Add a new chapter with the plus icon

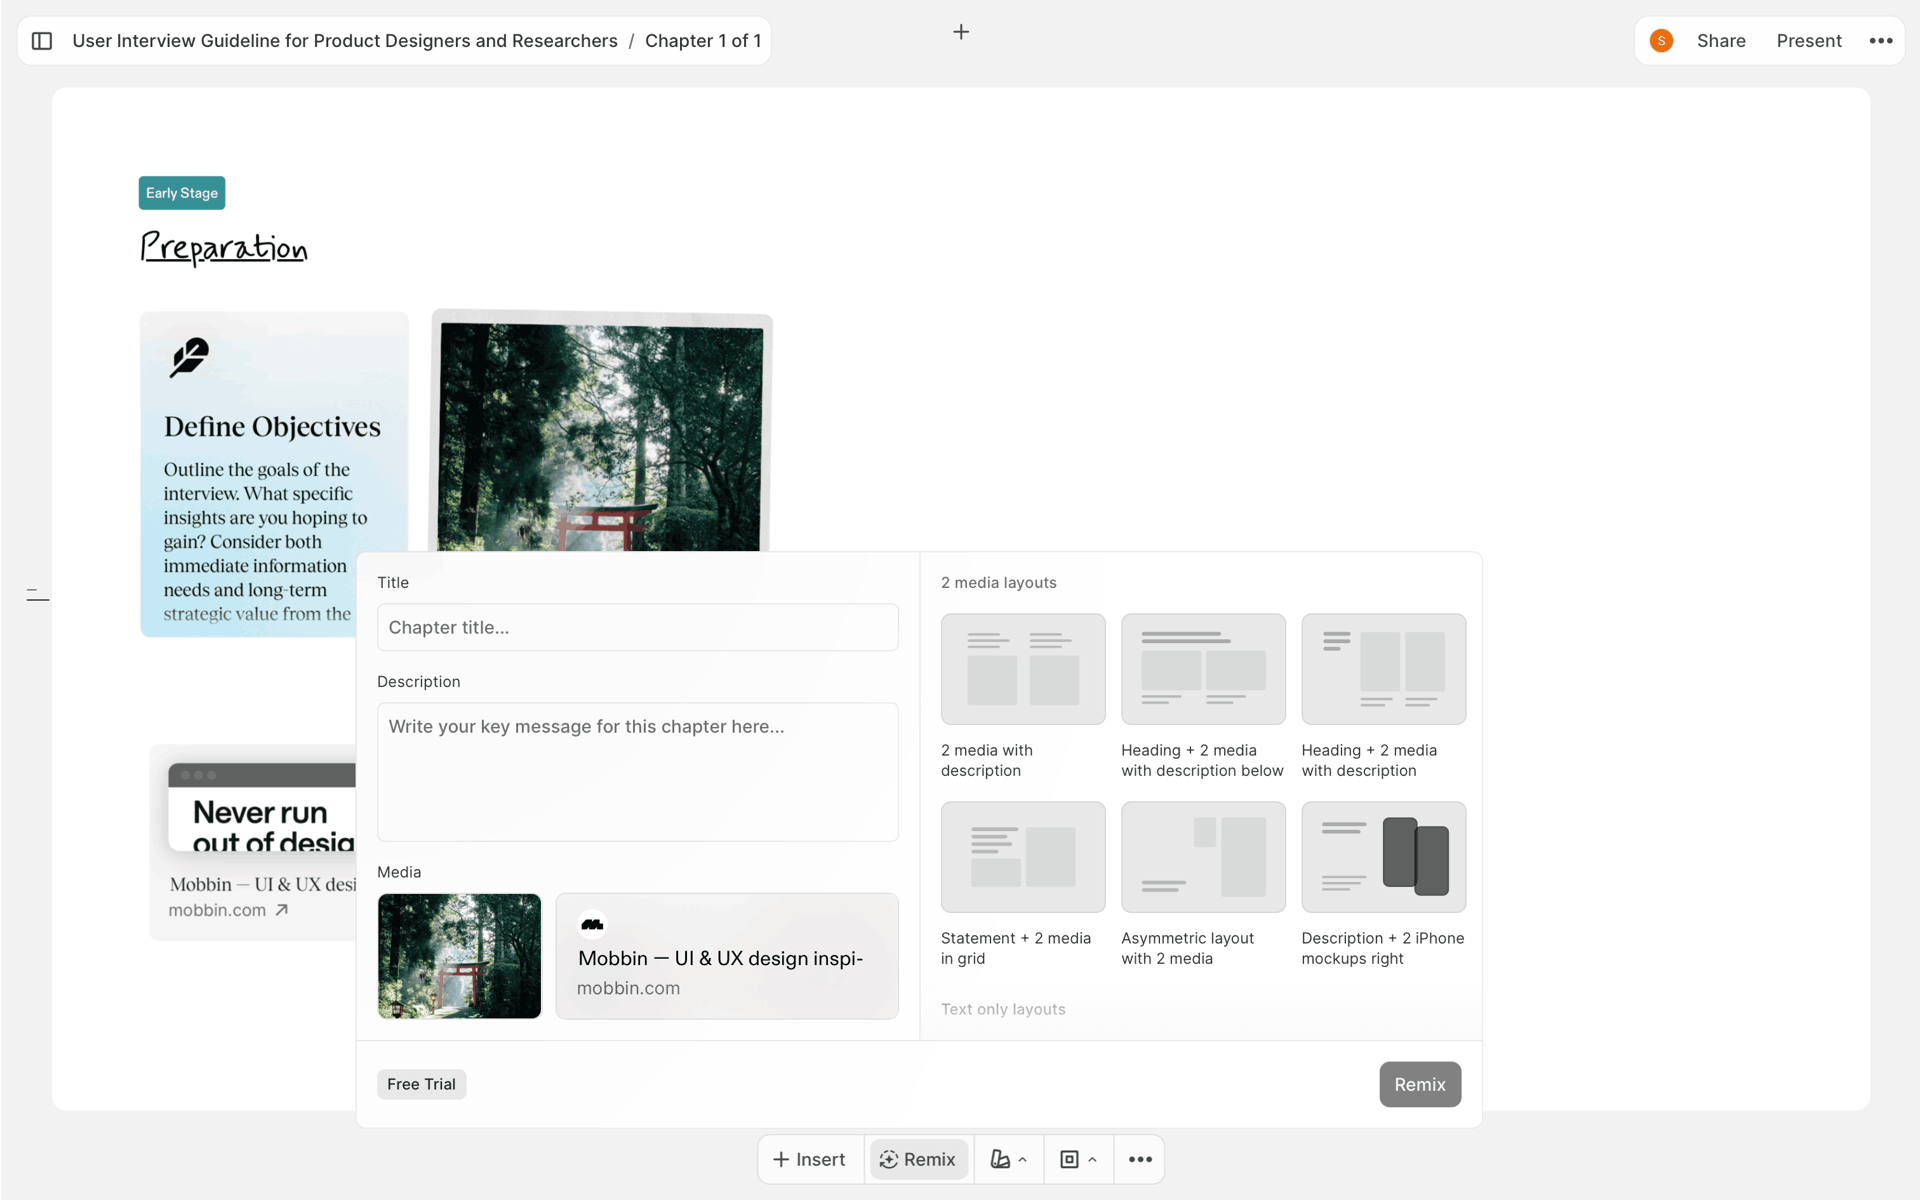click(x=961, y=32)
